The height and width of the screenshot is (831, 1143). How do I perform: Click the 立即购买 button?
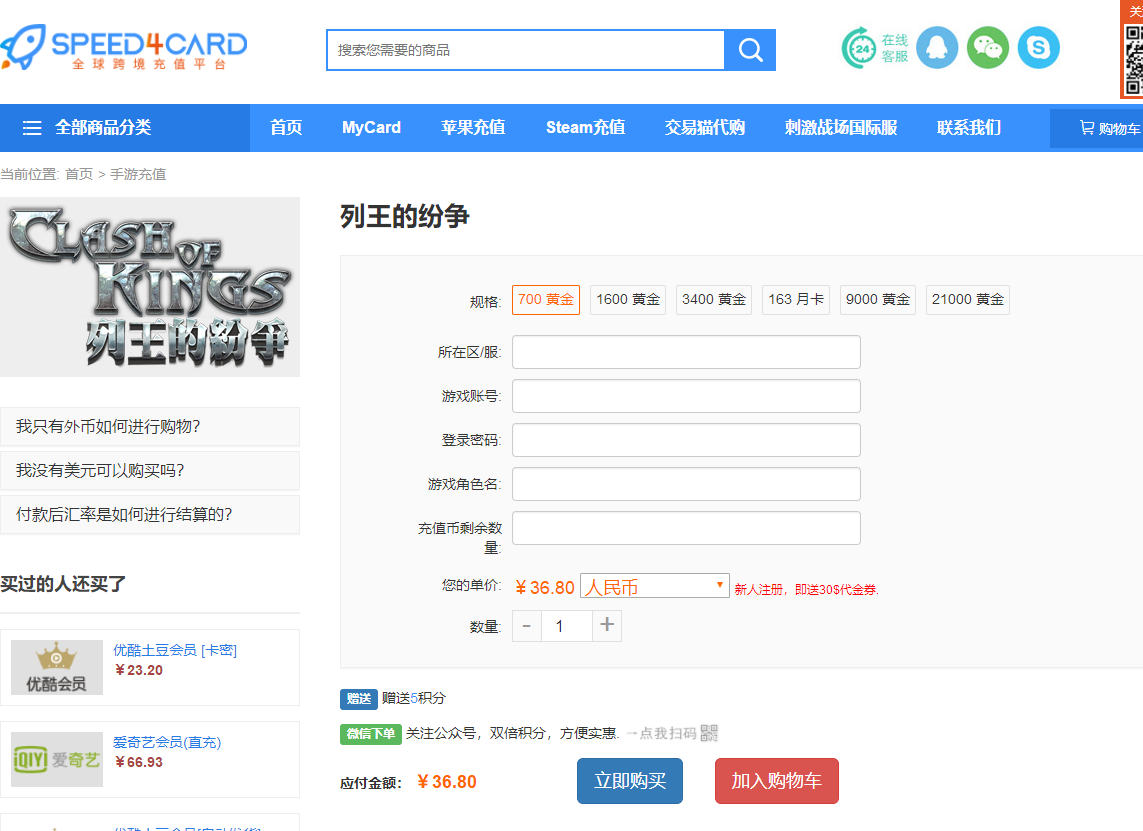tap(630, 781)
